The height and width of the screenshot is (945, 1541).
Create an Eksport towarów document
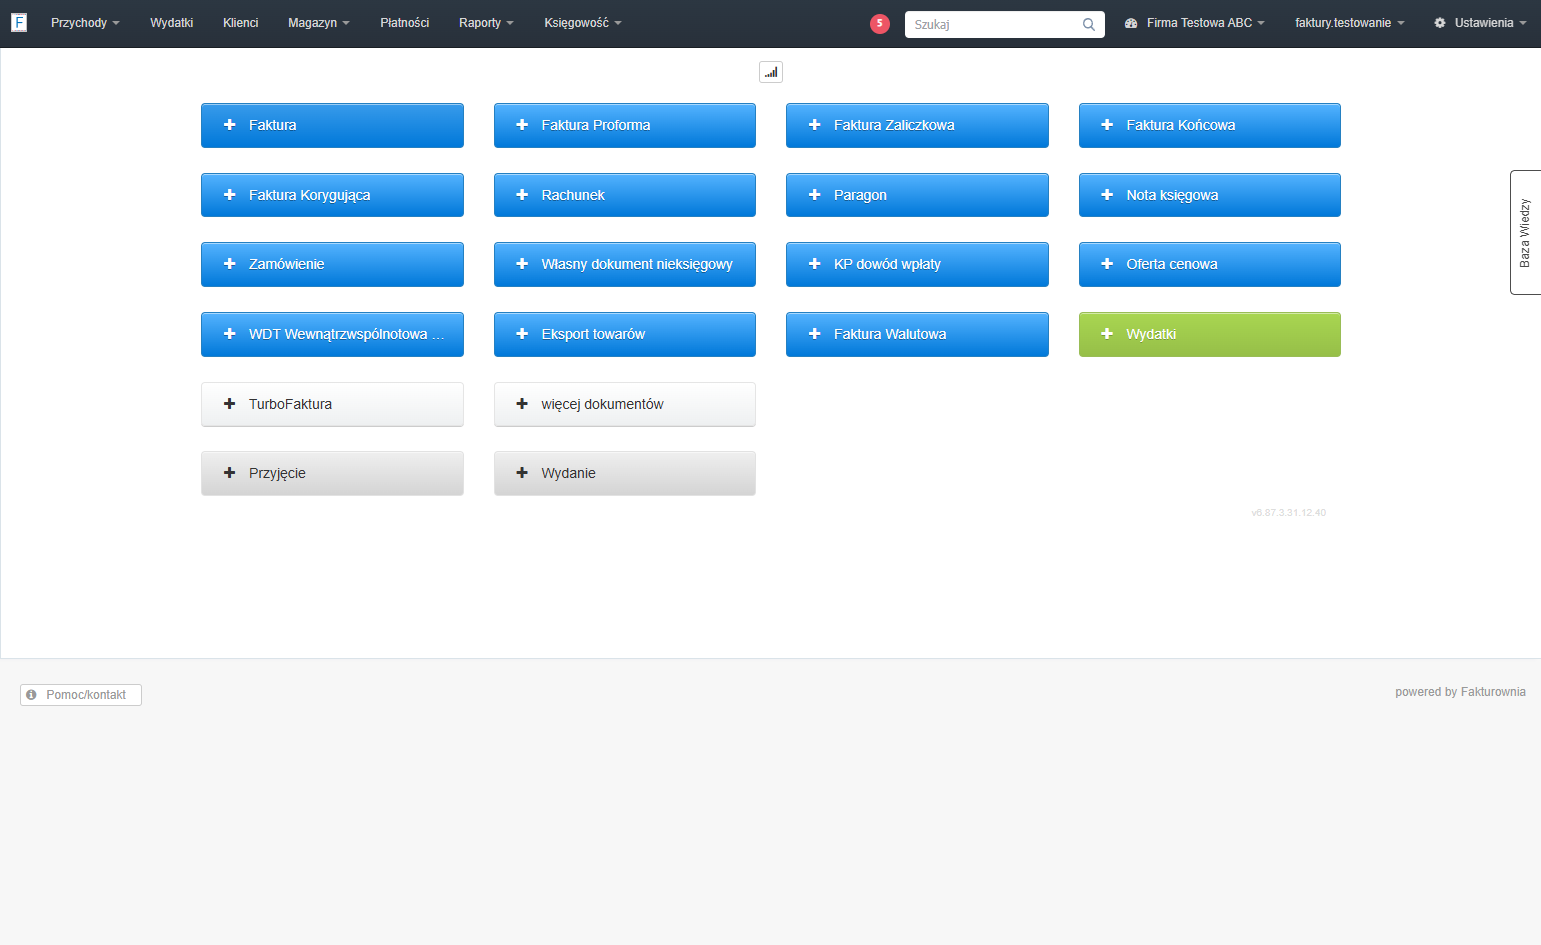click(x=625, y=334)
